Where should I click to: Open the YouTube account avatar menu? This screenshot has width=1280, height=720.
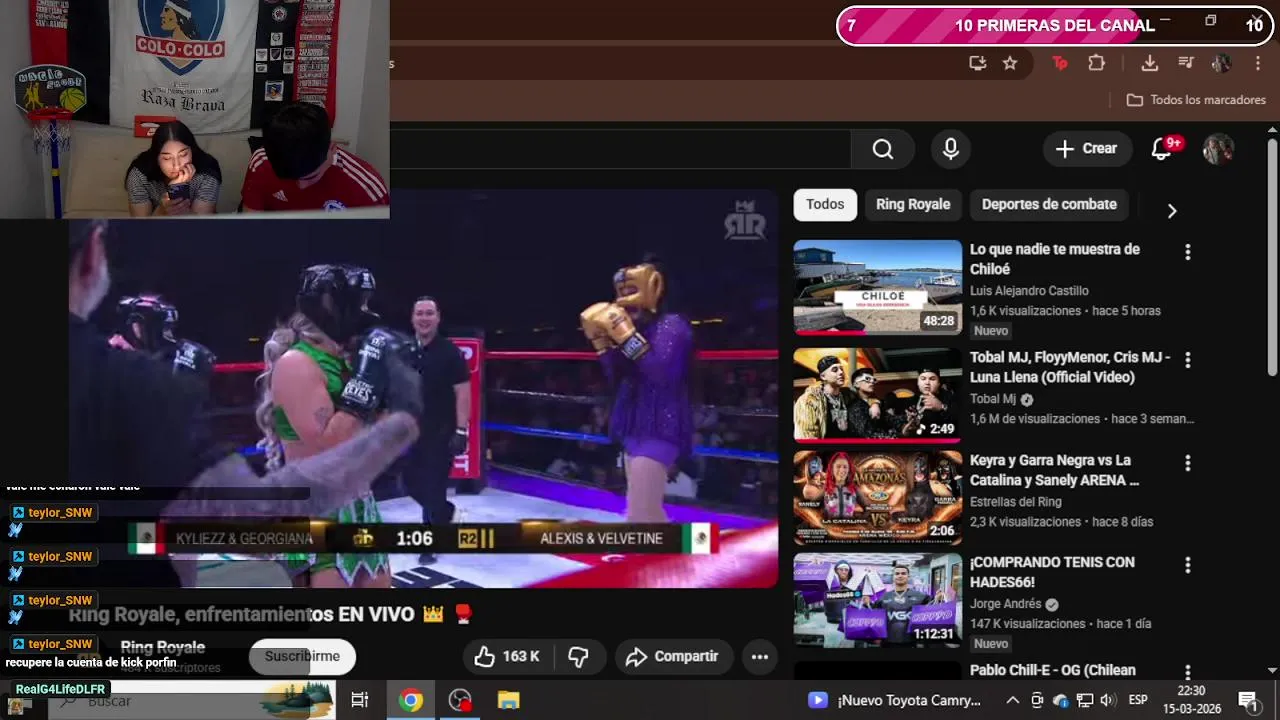point(1218,149)
